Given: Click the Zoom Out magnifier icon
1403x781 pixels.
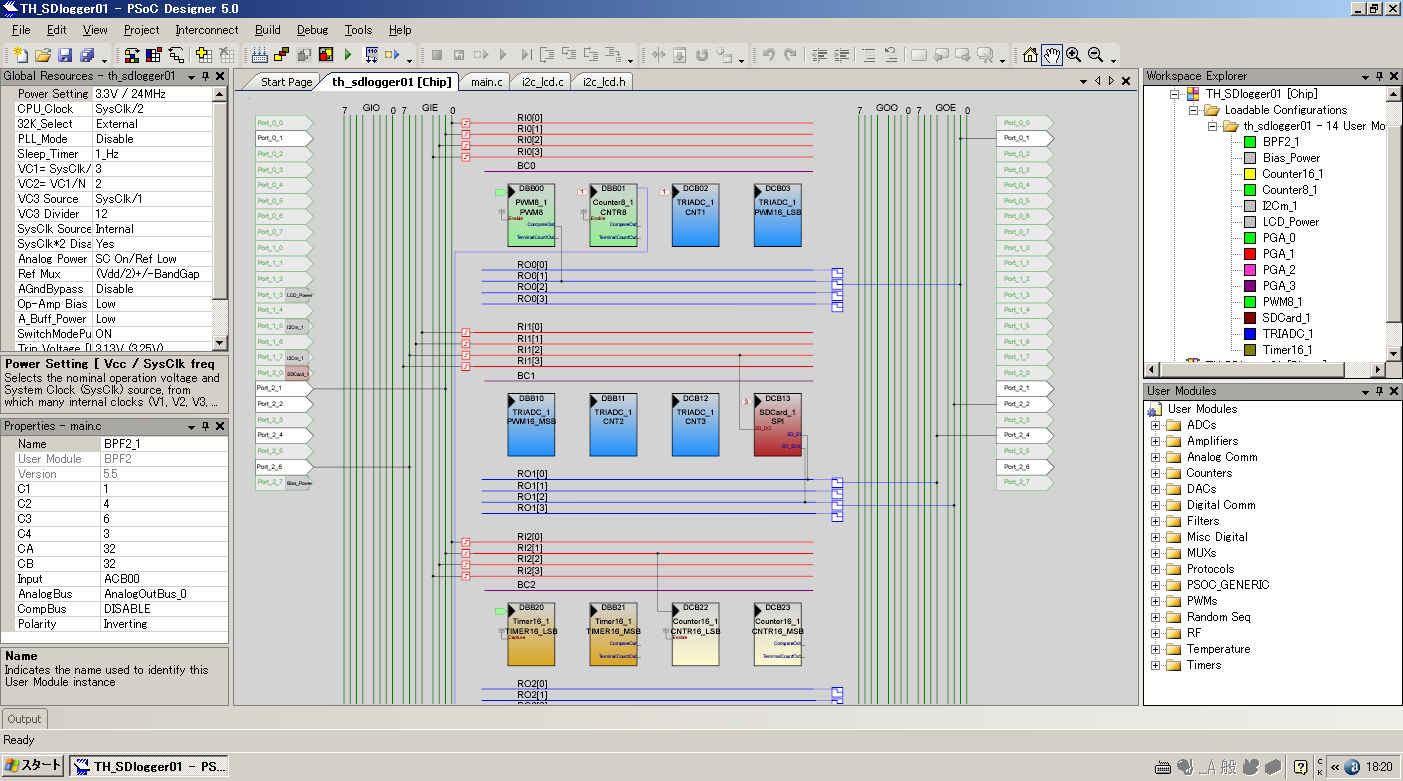Looking at the screenshot, I should point(1096,55).
